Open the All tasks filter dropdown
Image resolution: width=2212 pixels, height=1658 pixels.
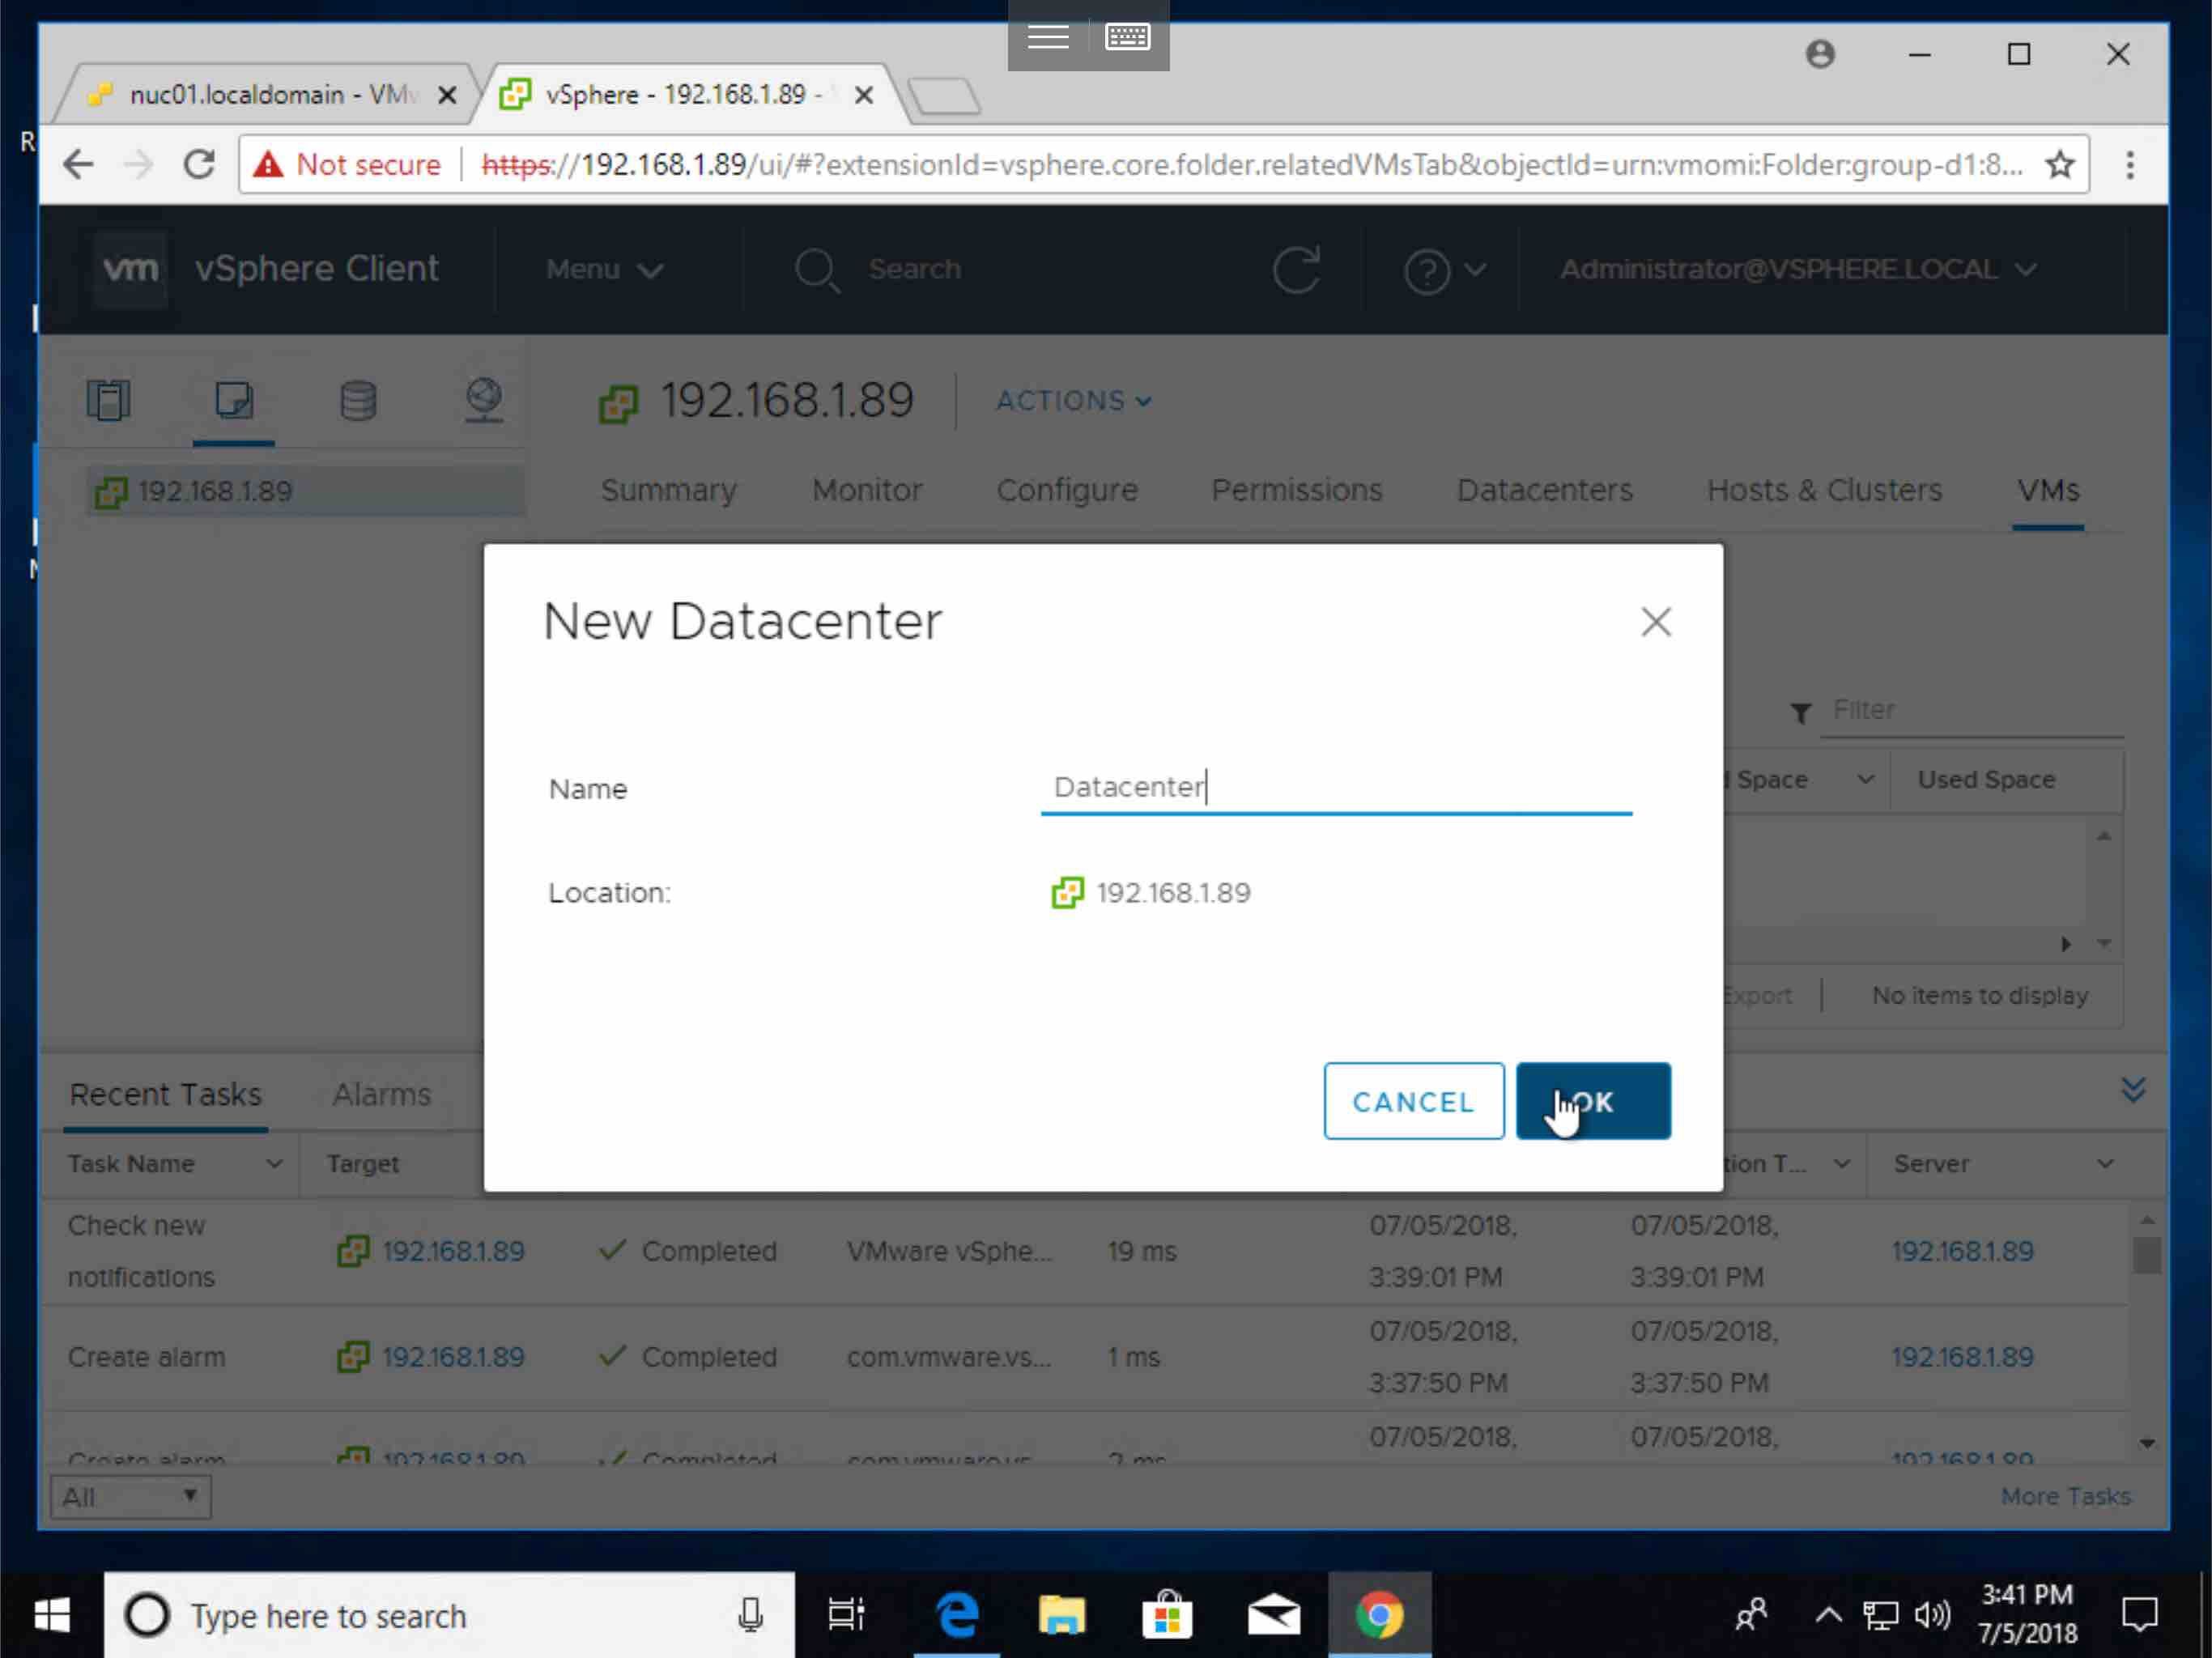131,1497
